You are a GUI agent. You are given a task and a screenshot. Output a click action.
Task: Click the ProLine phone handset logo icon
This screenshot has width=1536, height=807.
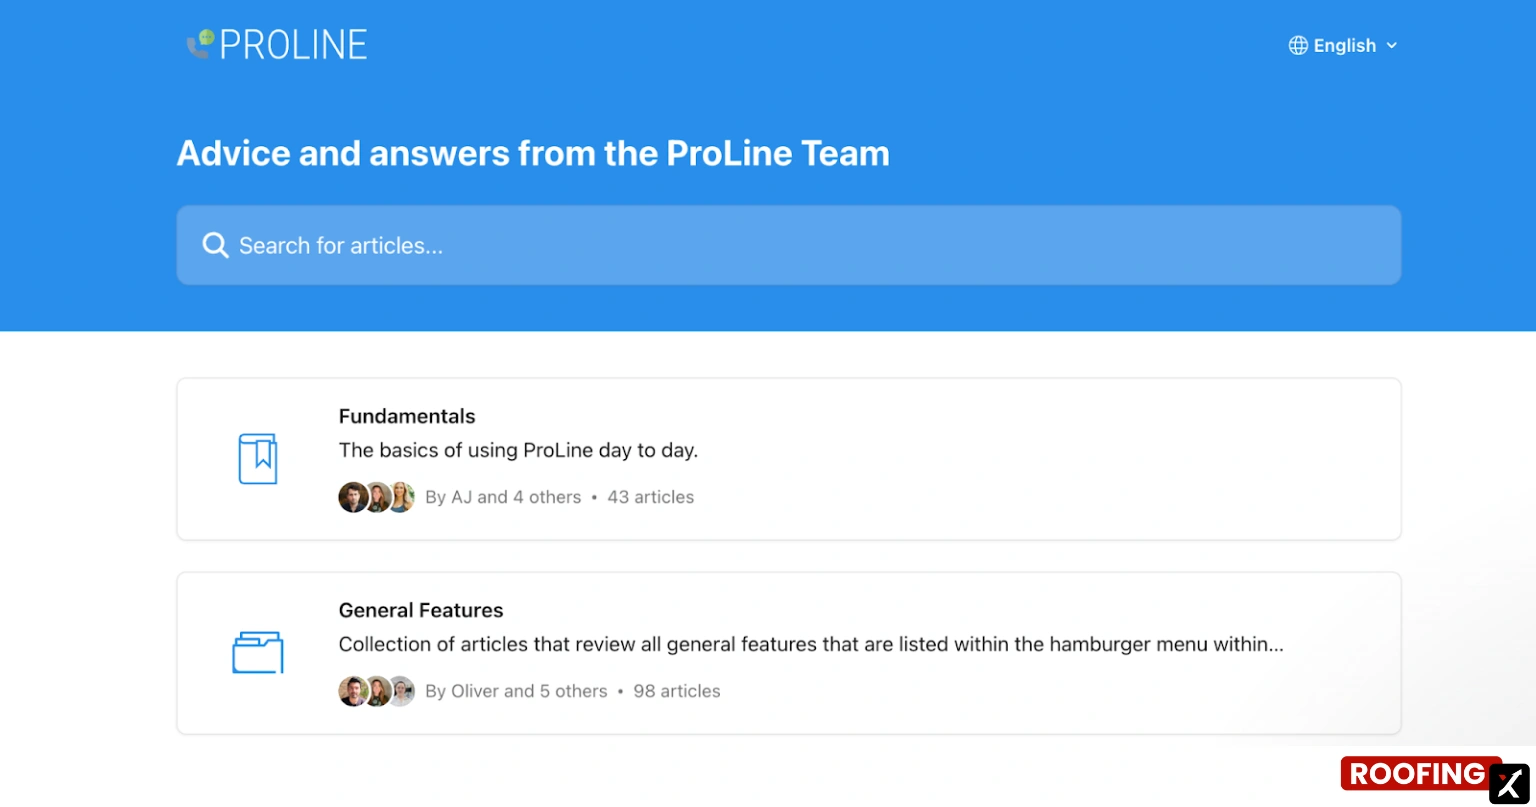(x=198, y=44)
